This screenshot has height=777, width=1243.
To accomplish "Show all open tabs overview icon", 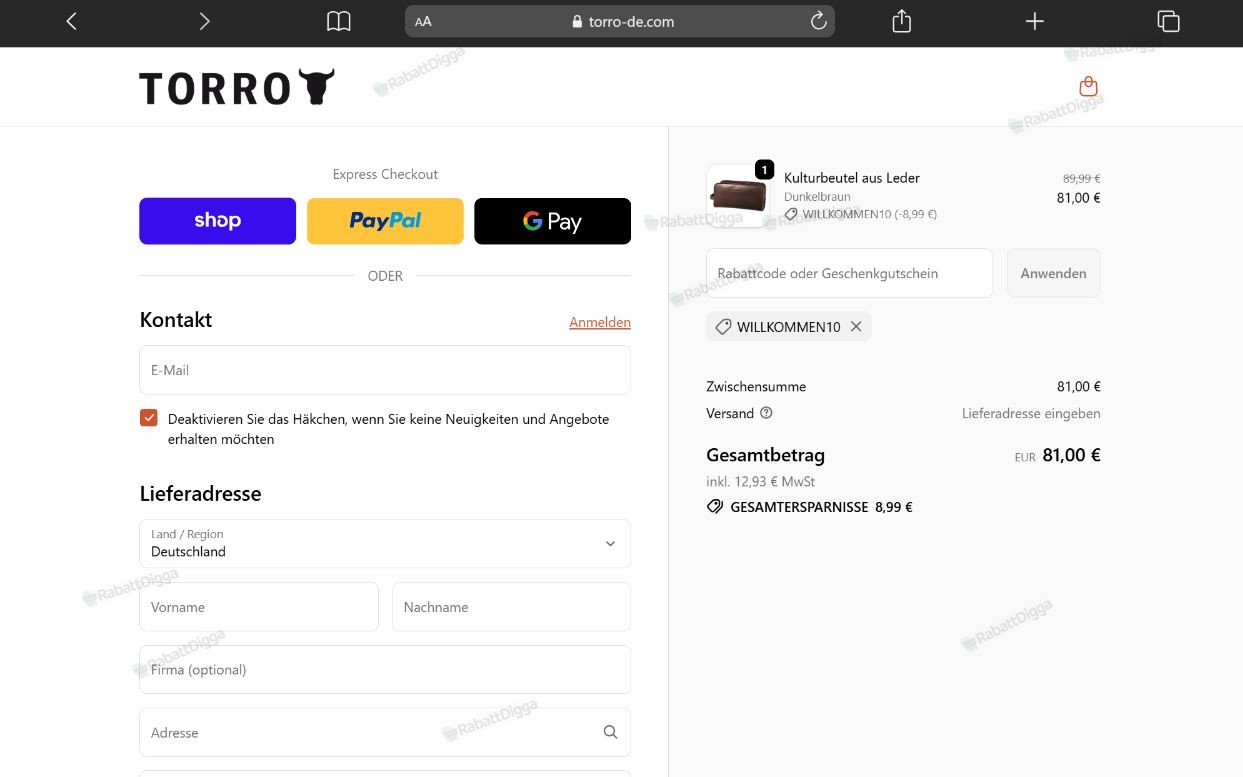I will click(1168, 21).
